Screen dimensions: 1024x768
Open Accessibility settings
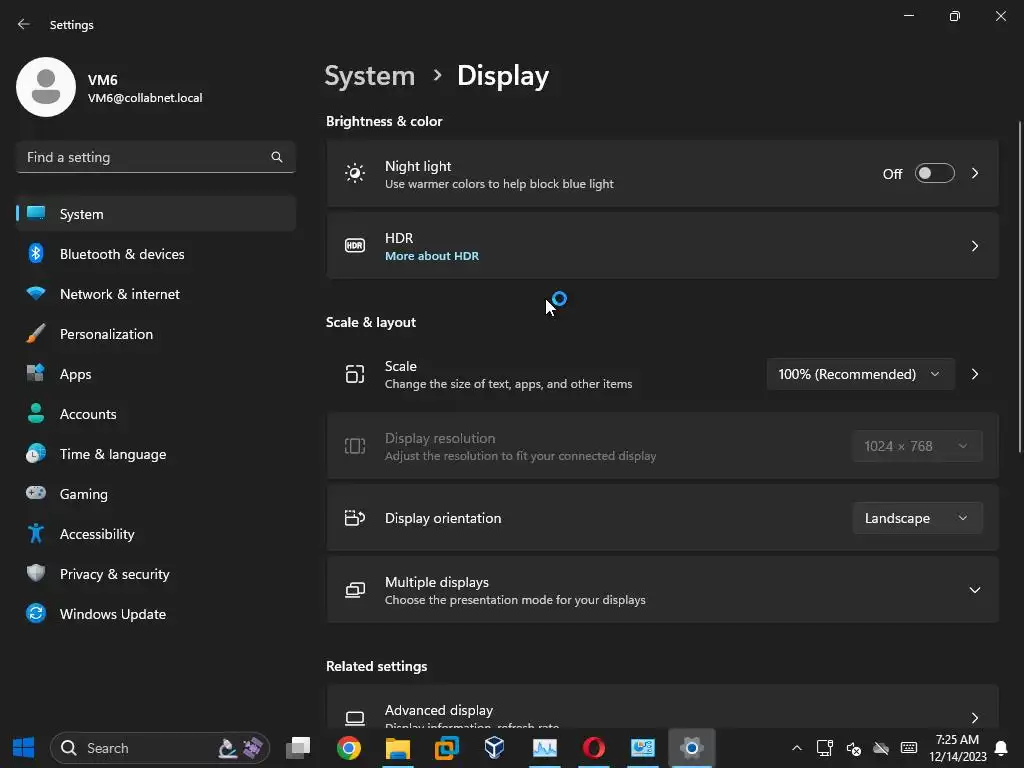pyautogui.click(x=156, y=534)
